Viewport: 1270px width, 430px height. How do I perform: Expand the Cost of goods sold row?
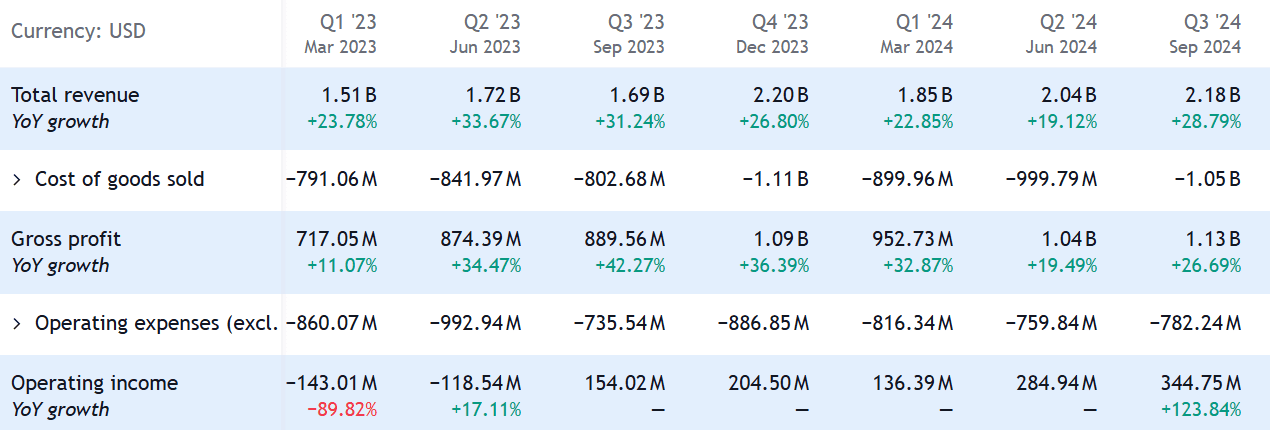click(17, 180)
